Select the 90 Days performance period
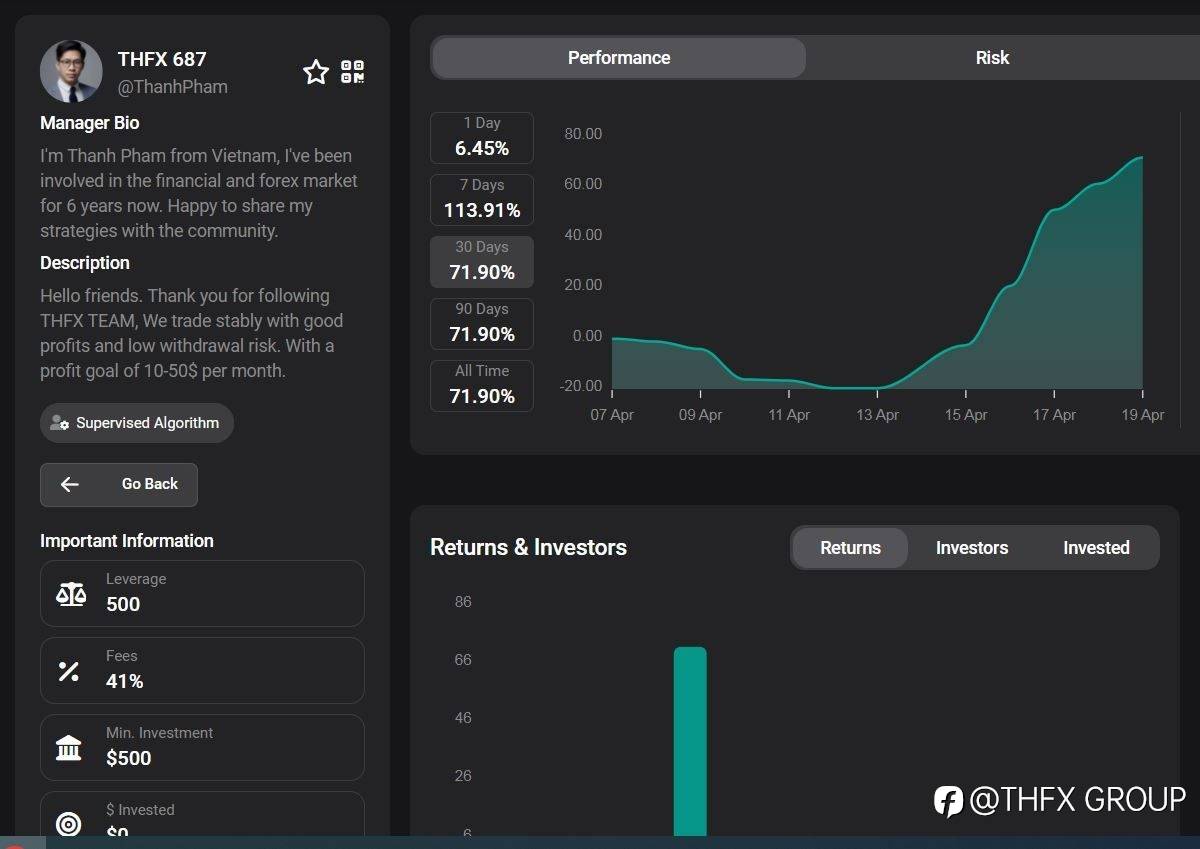Image resolution: width=1200 pixels, height=849 pixels. click(482, 324)
